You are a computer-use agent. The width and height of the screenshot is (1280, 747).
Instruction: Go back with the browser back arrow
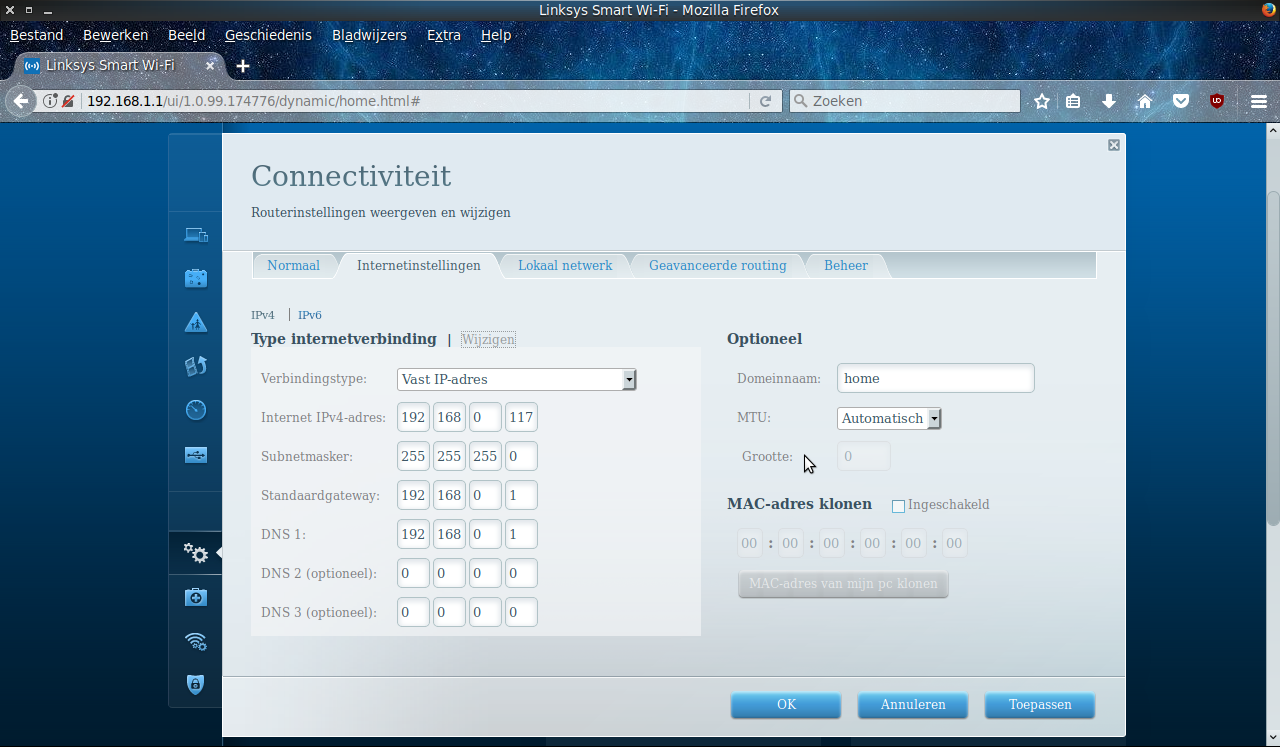(x=21, y=101)
